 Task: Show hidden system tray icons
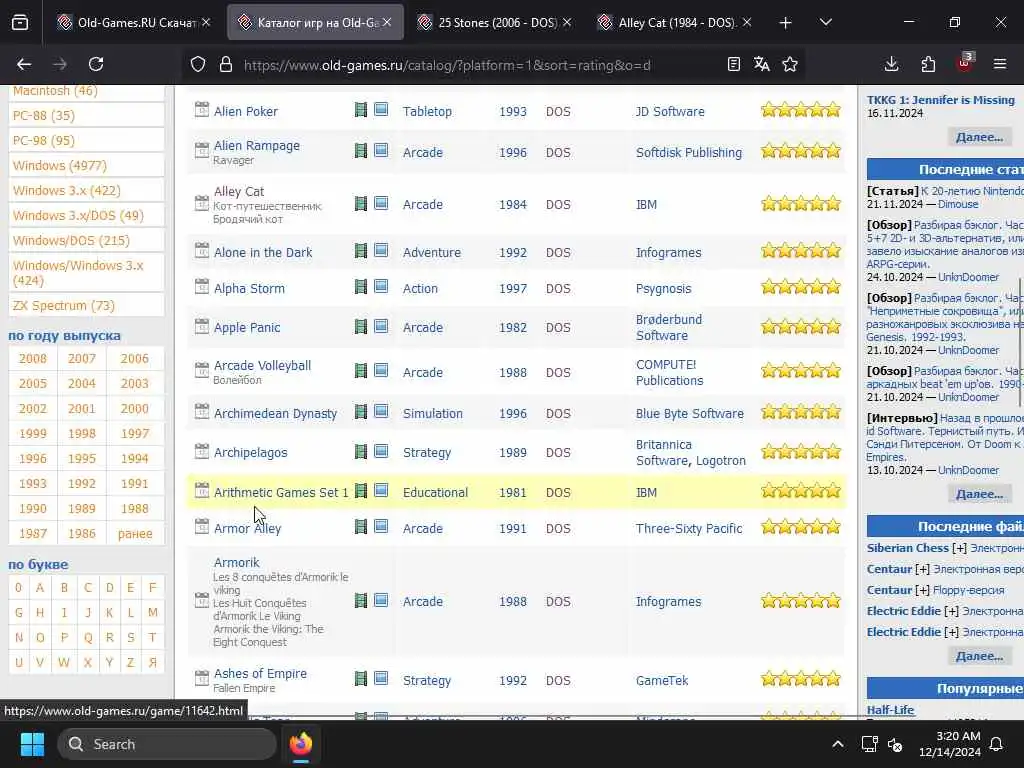point(838,744)
